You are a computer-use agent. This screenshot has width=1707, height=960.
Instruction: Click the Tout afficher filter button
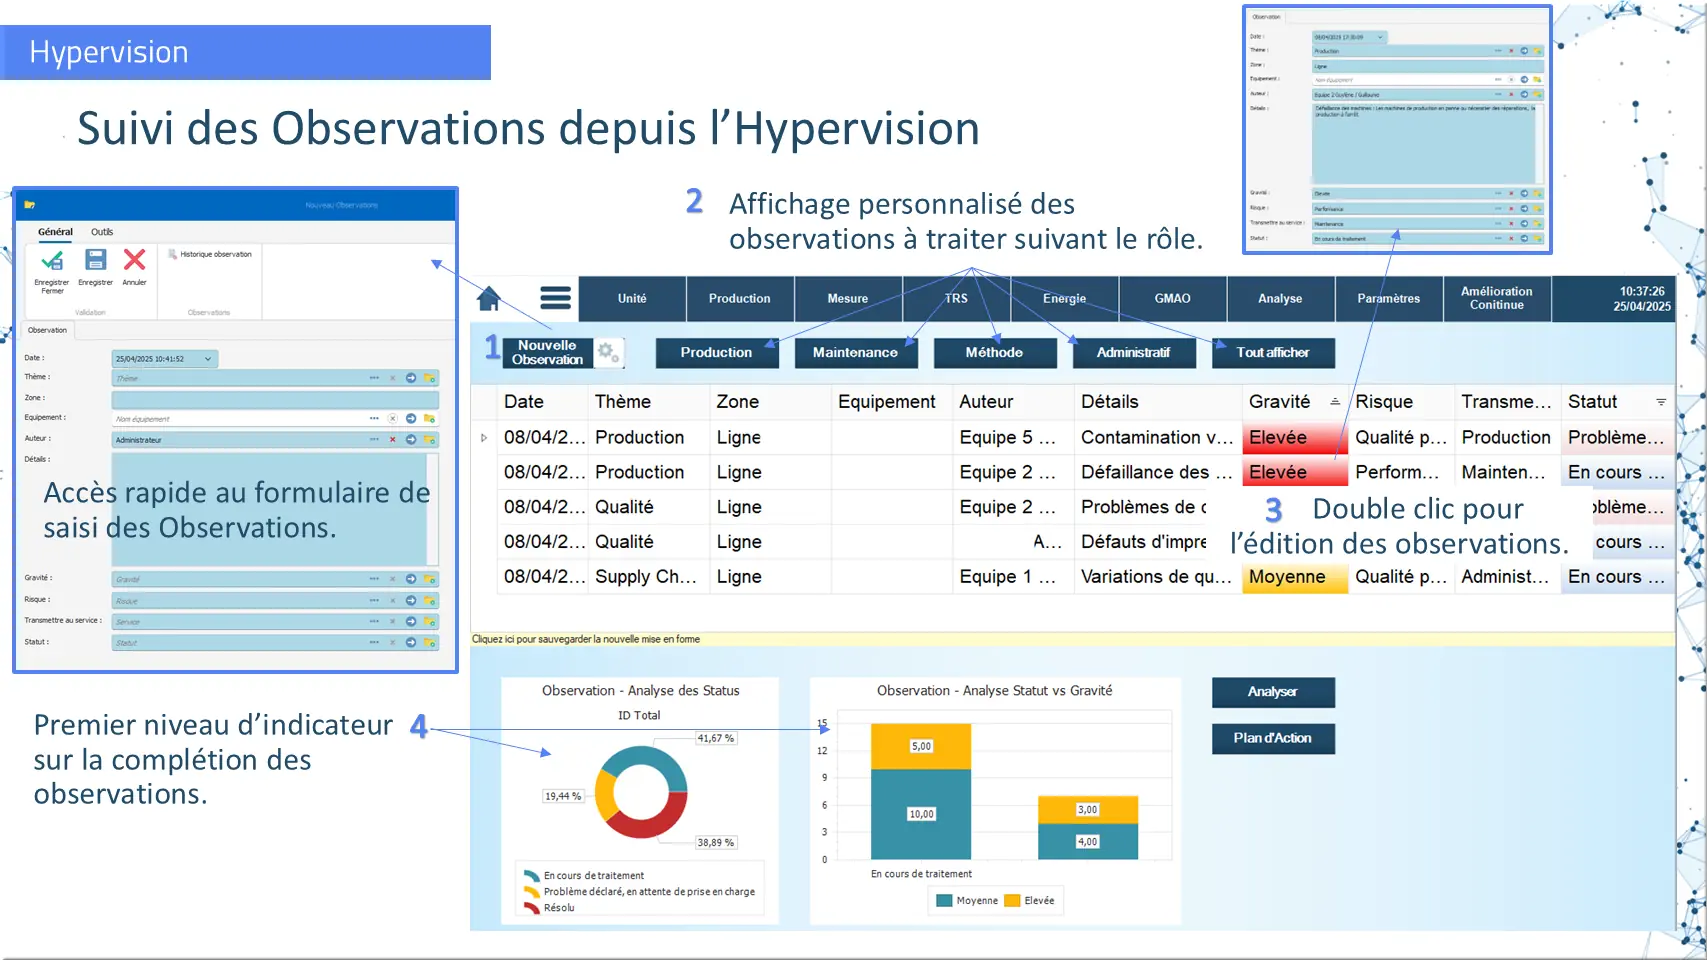pyautogui.click(x=1272, y=353)
